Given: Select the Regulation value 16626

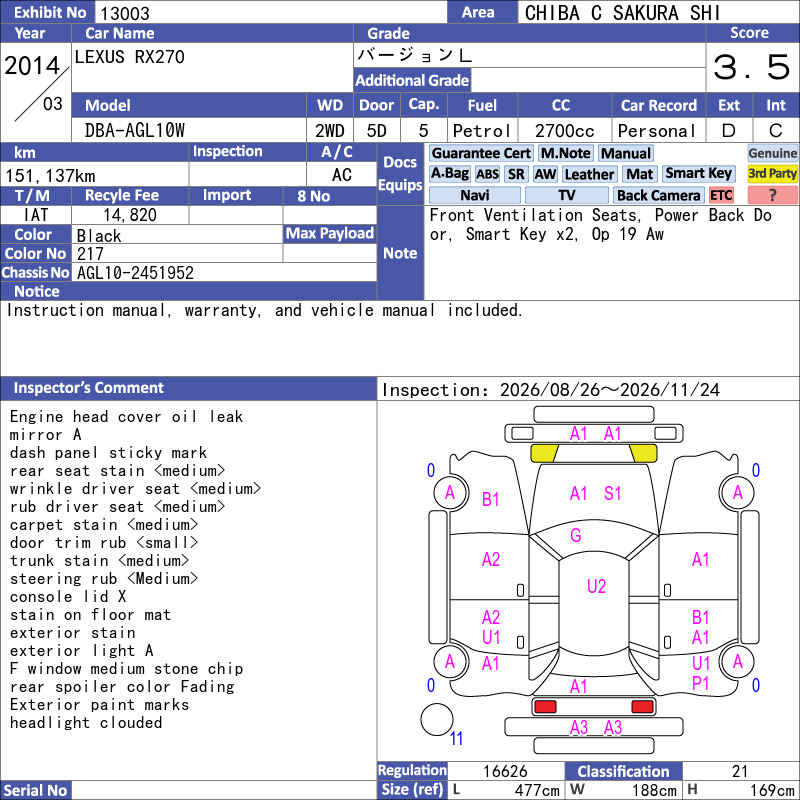Looking at the screenshot, I should (x=505, y=771).
